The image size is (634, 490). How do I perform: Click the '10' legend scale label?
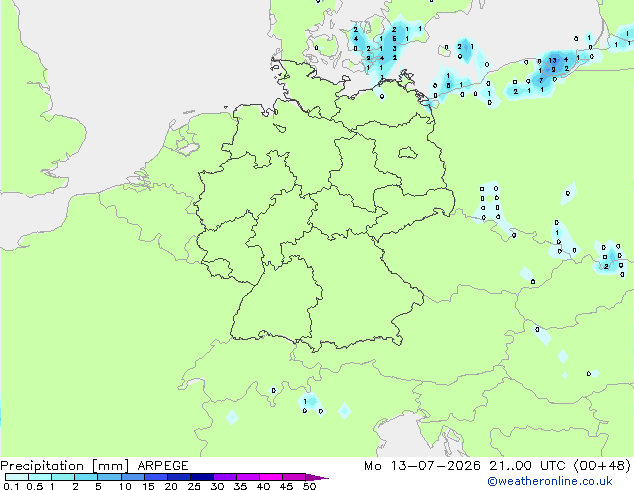tap(125, 486)
